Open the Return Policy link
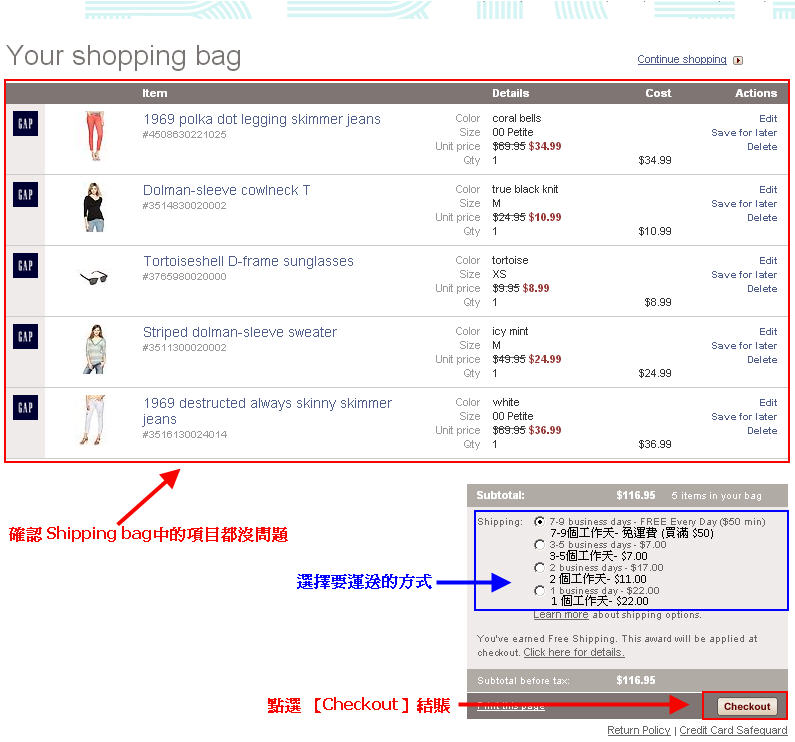This screenshot has width=795, height=742. [x=638, y=730]
